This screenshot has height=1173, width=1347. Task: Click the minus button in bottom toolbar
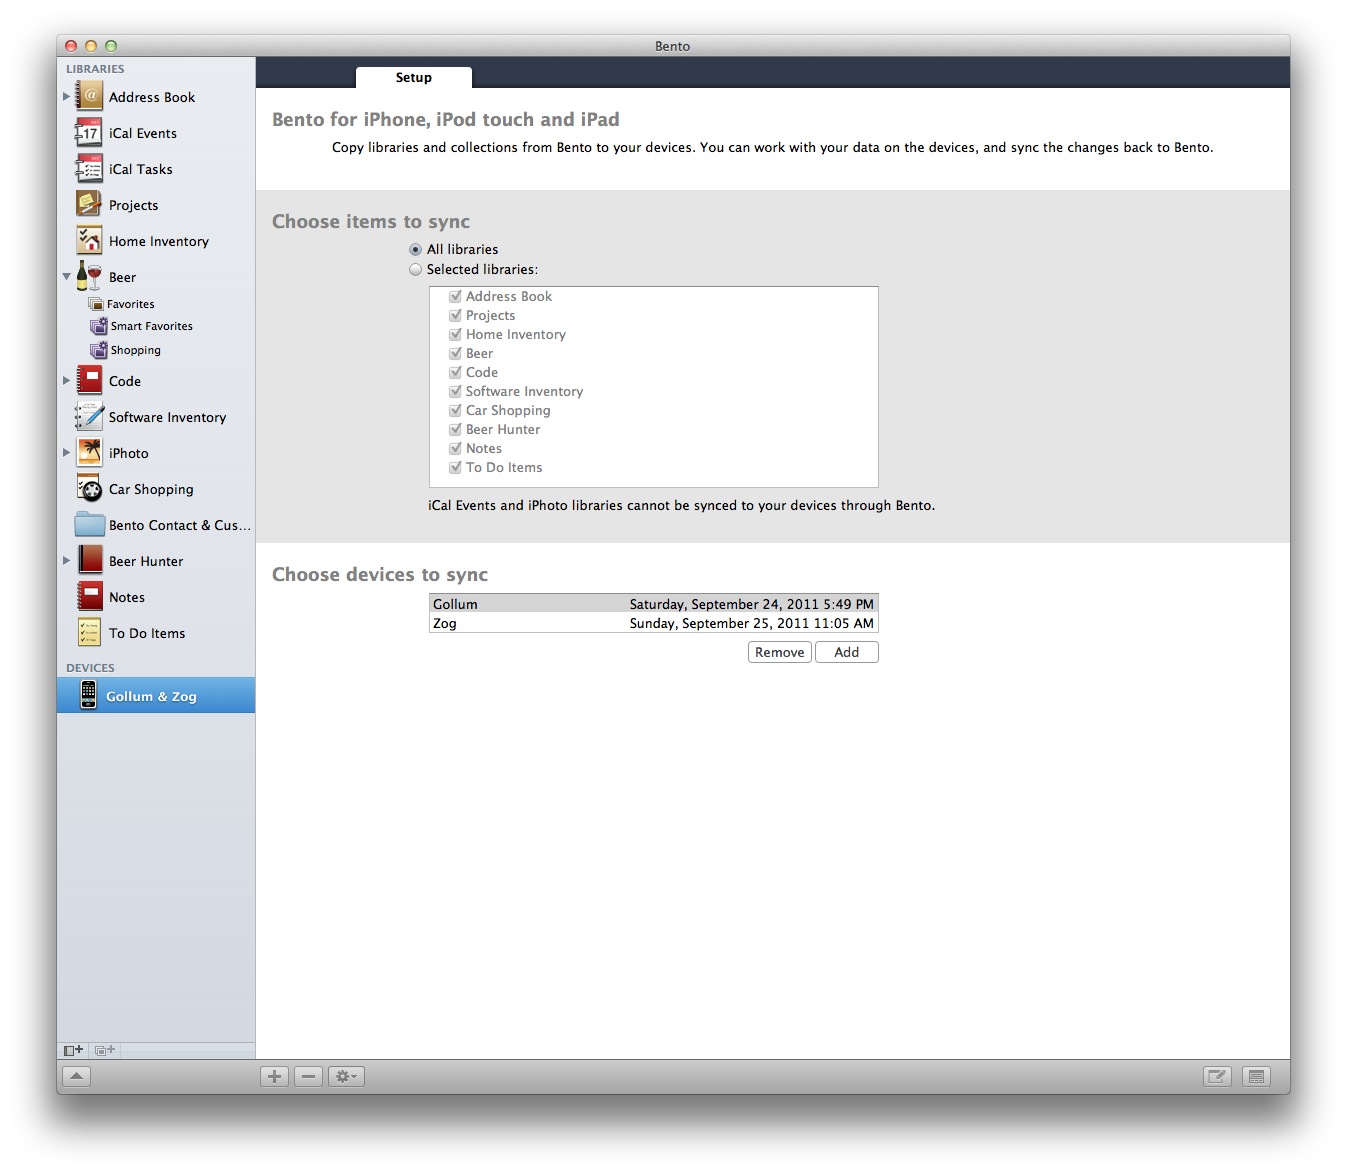[309, 1076]
